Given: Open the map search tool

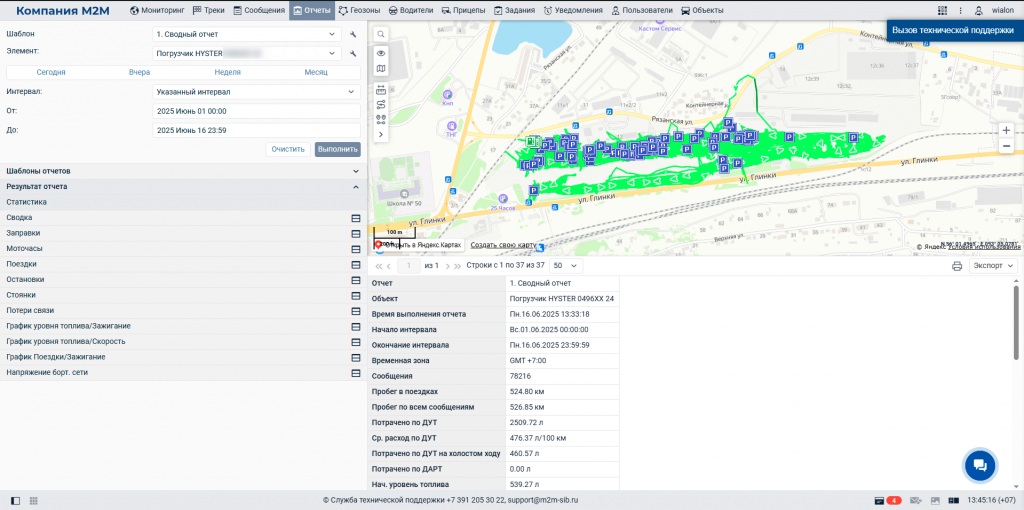Looking at the screenshot, I should point(381,34).
